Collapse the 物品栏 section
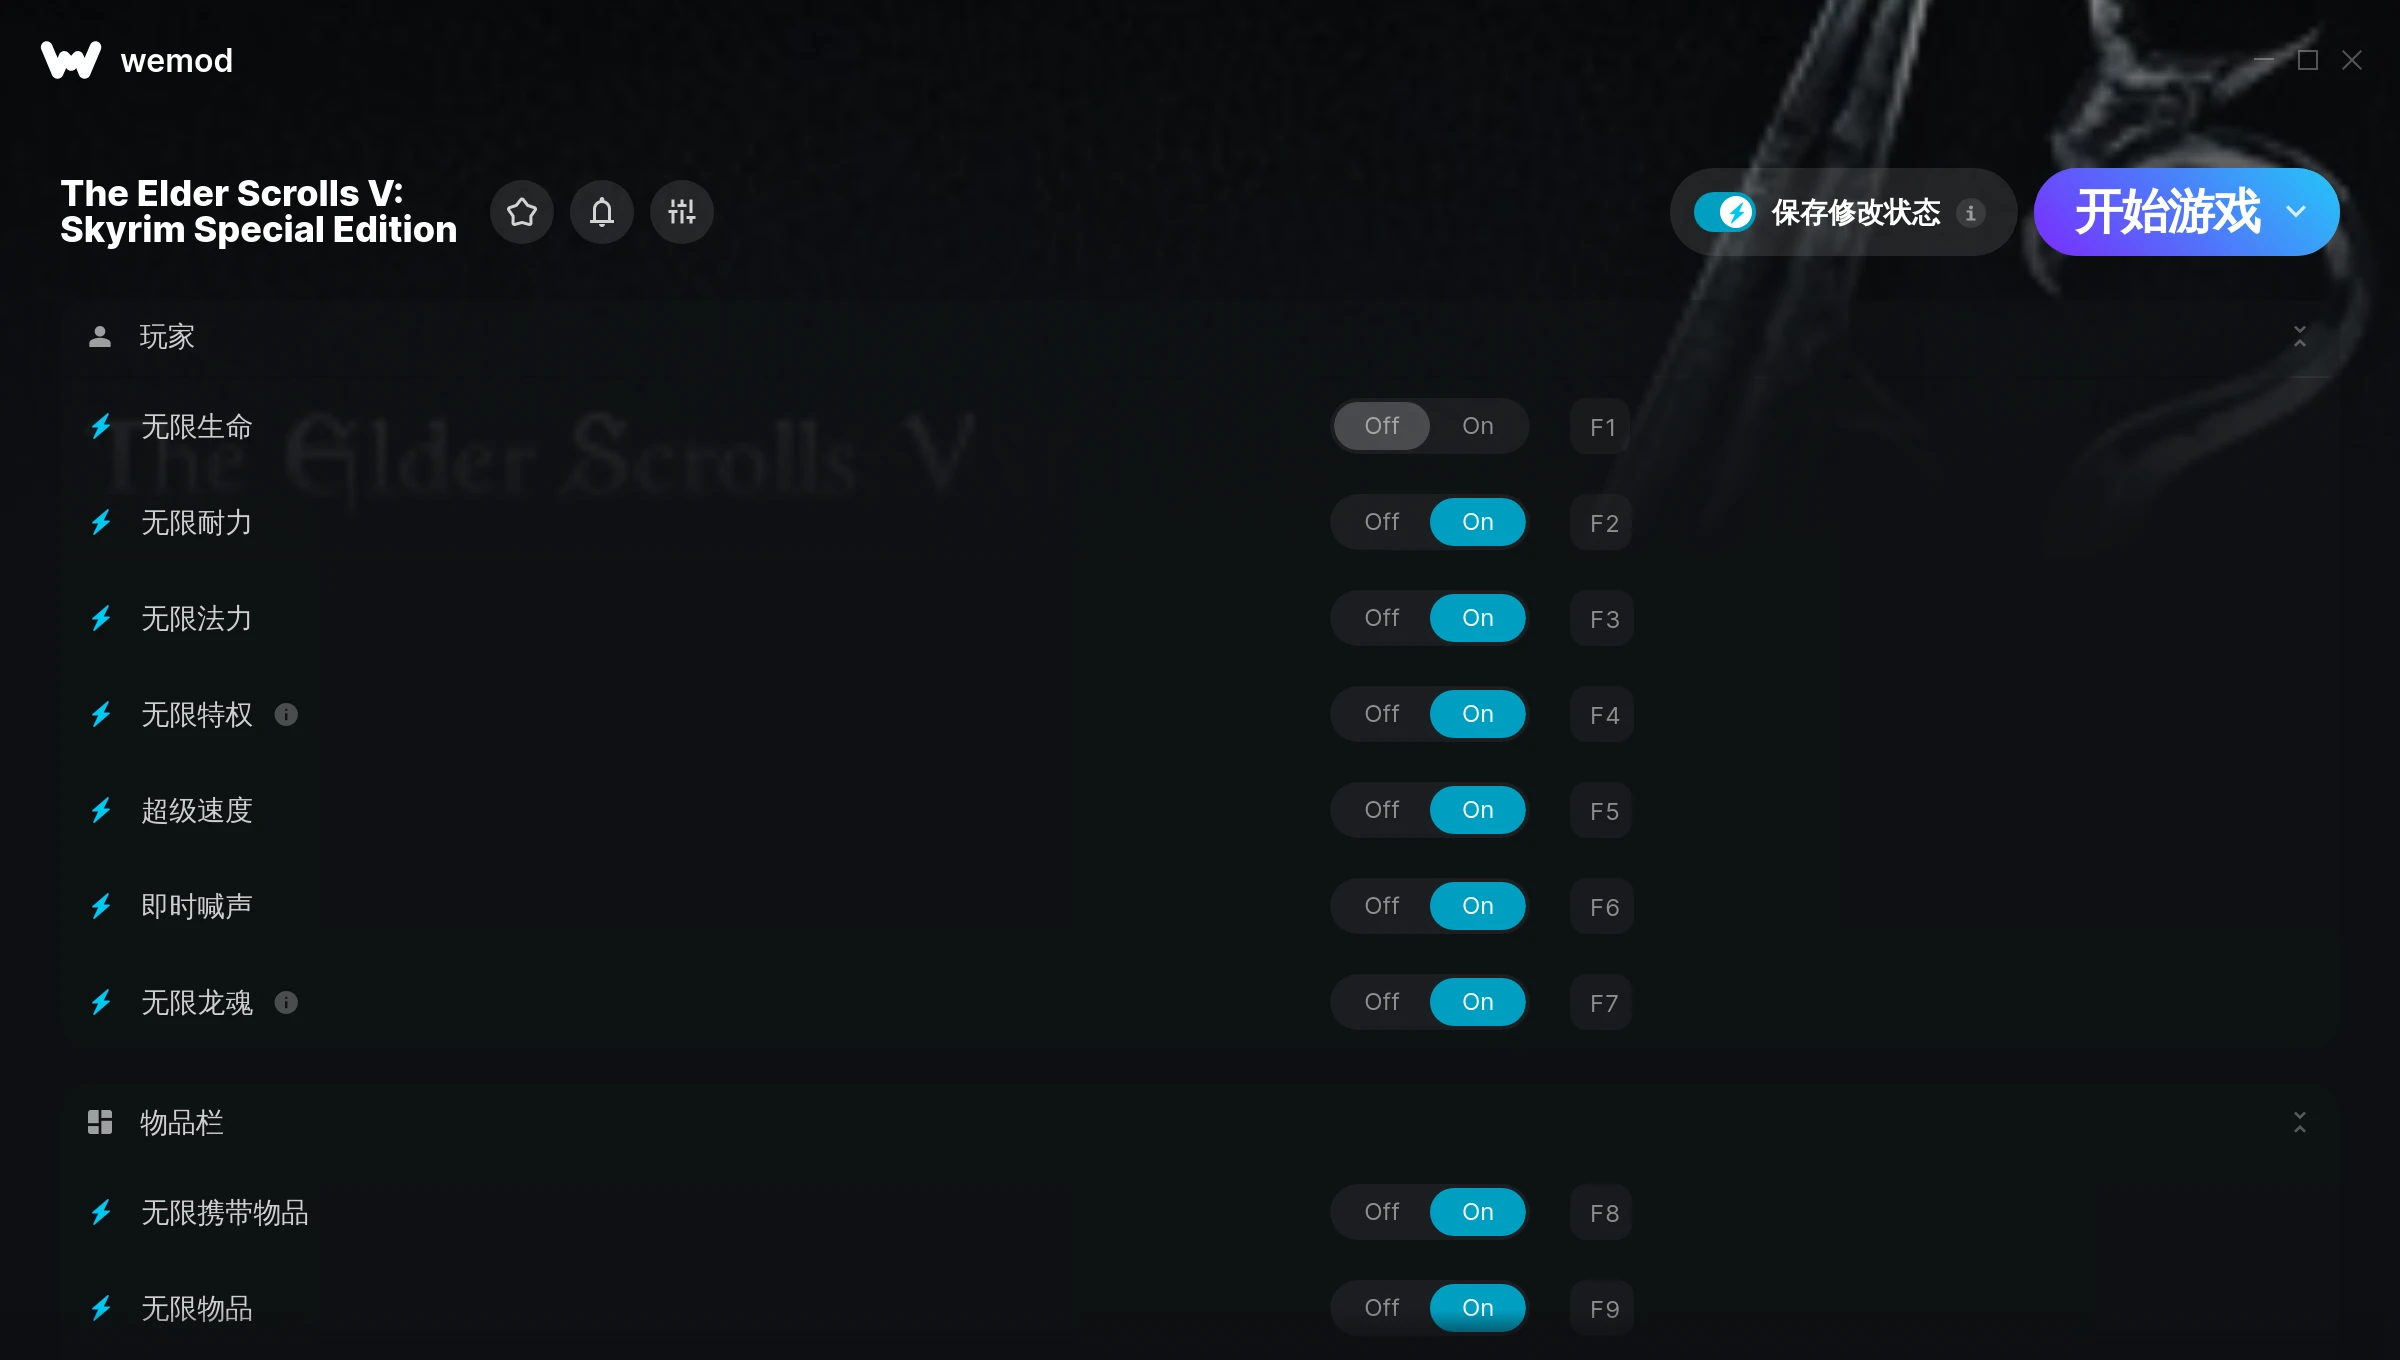Viewport: 2400px width, 1360px height. tap(2300, 1122)
